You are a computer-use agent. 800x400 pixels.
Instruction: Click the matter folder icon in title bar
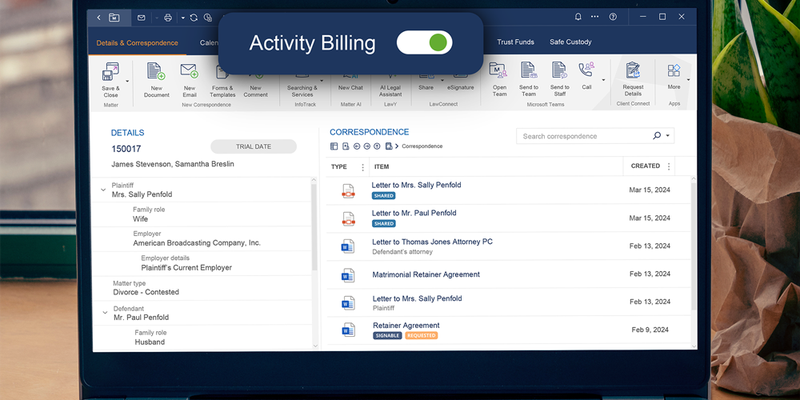(114, 17)
